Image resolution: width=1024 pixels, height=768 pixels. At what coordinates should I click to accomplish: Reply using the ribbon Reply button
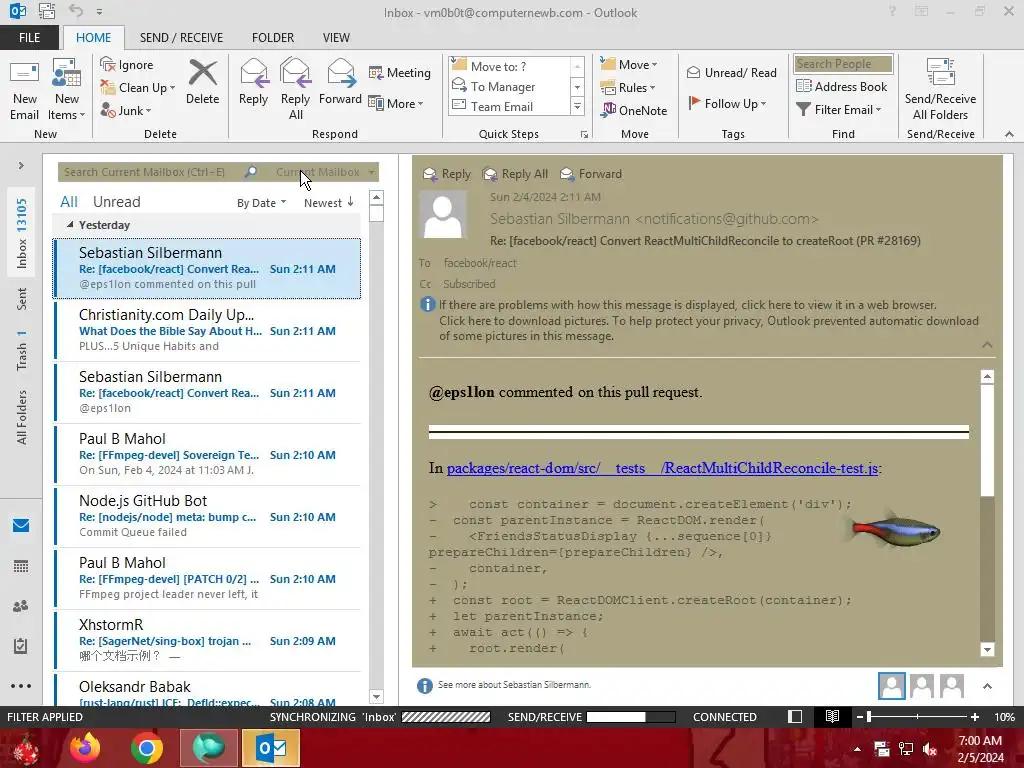(x=253, y=83)
